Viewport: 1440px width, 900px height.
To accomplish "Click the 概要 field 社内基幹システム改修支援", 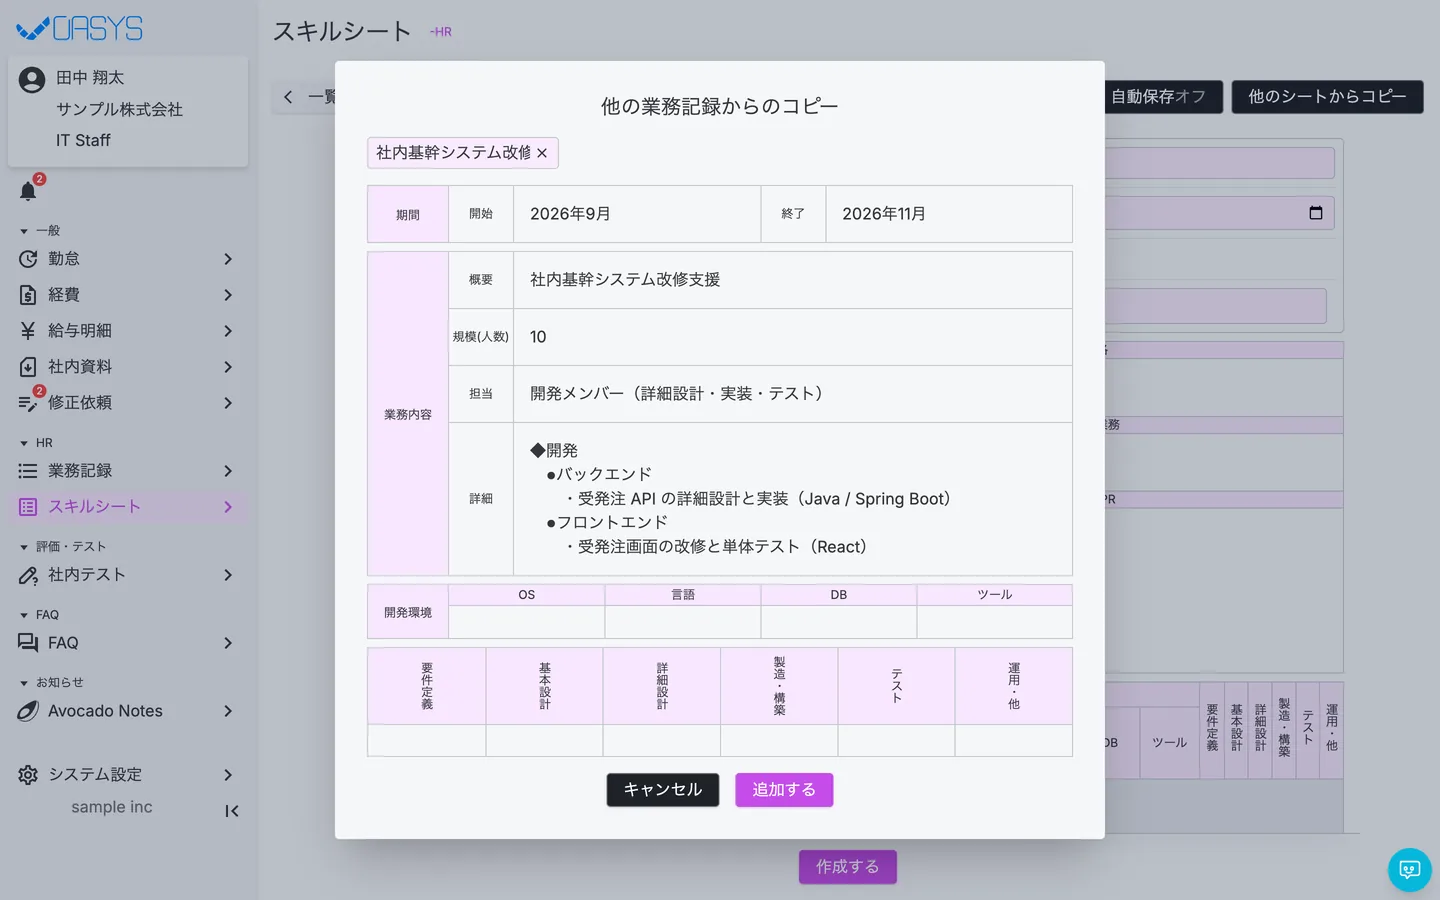I will click(x=793, y=280).
